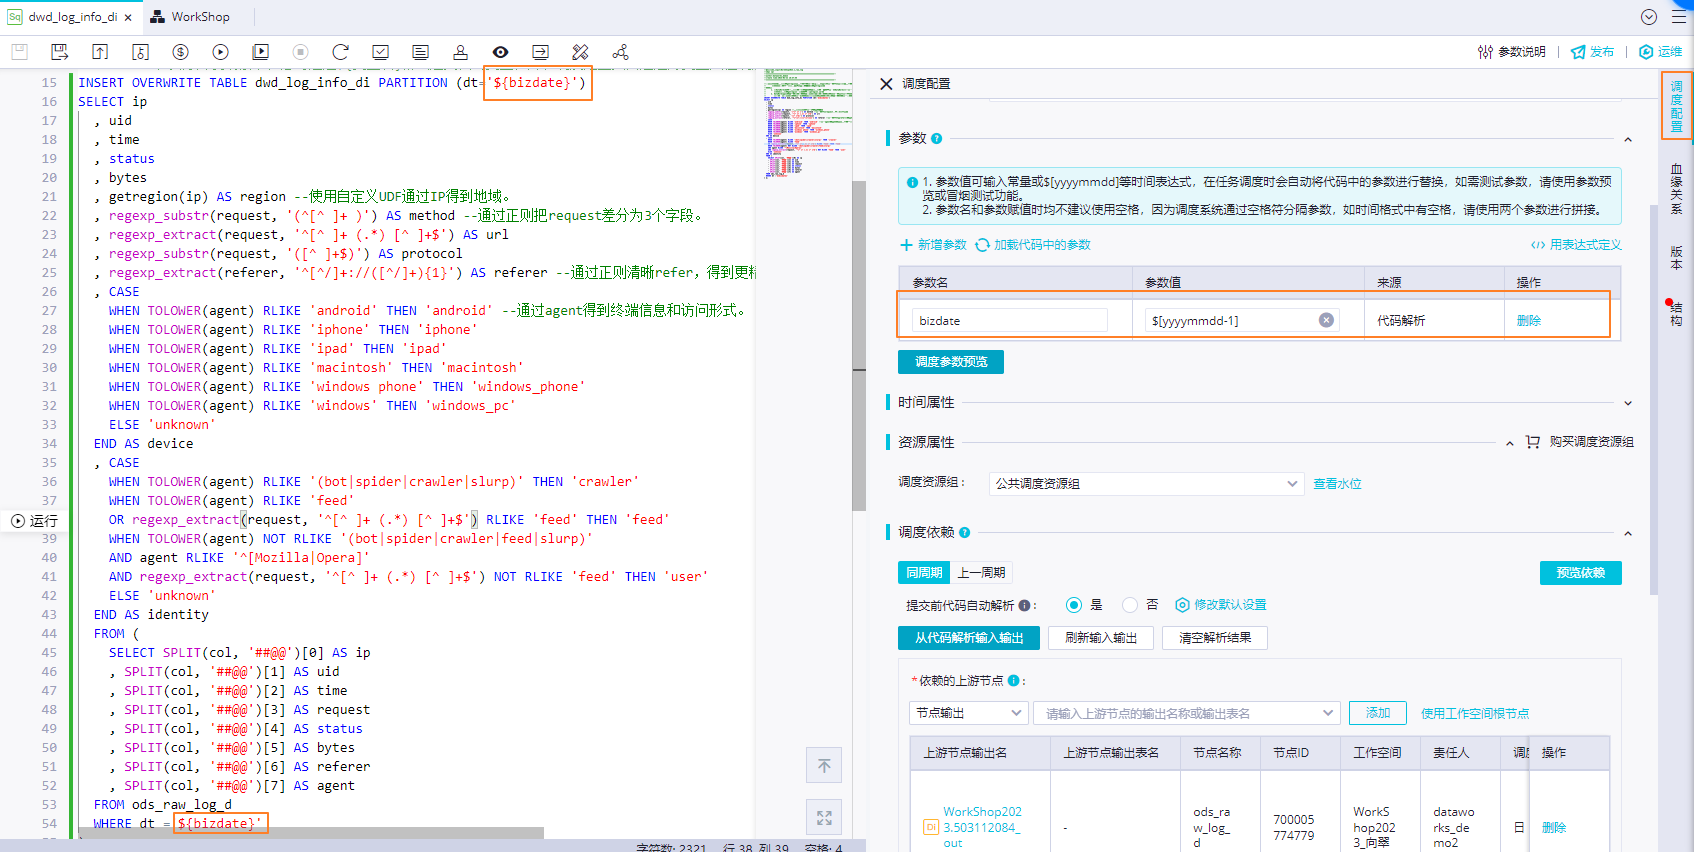Viewport: 1694px width, 852px height.
Task: Click the save-as icon in toolbar
Action: click(x=60, y=52)
